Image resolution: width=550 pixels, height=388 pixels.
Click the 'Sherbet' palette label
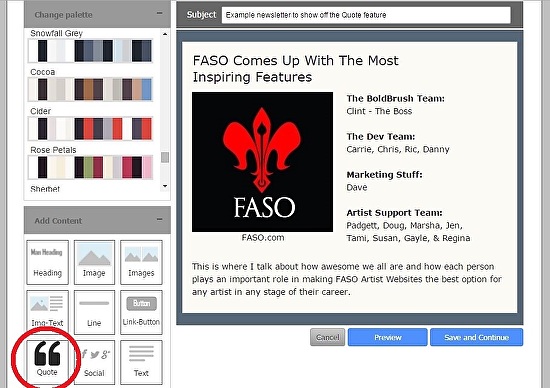(45, 189)
